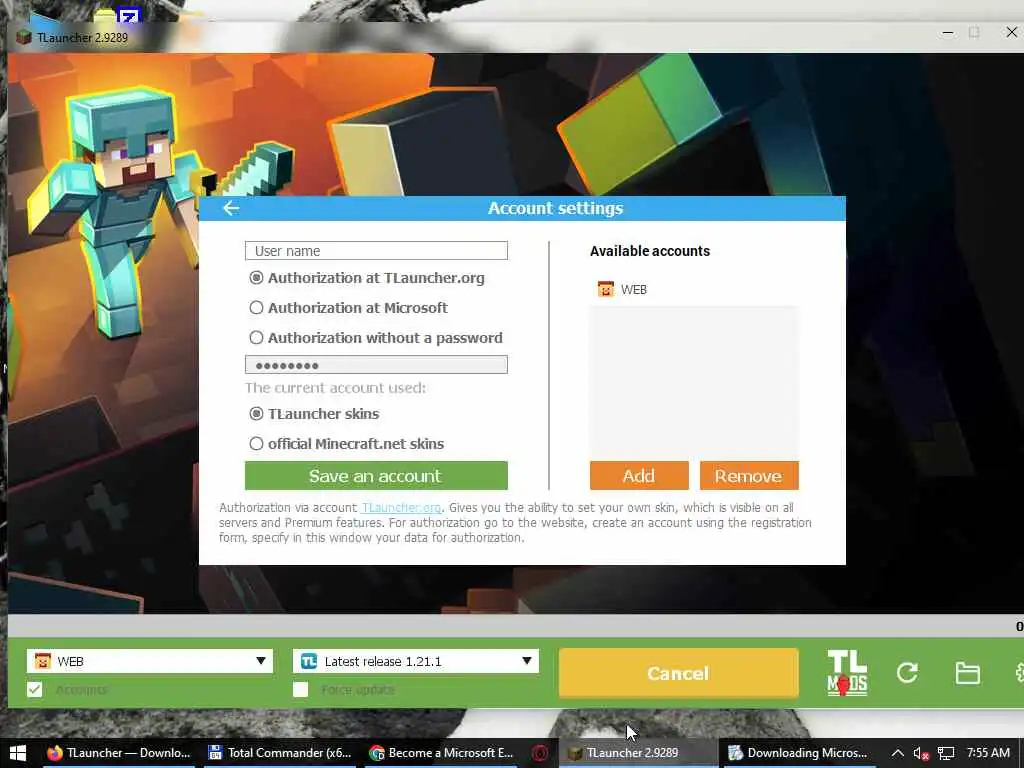Open the settings gear icon in the bottom bar
Screen dimensions: 1024x768
point(1019,673)
